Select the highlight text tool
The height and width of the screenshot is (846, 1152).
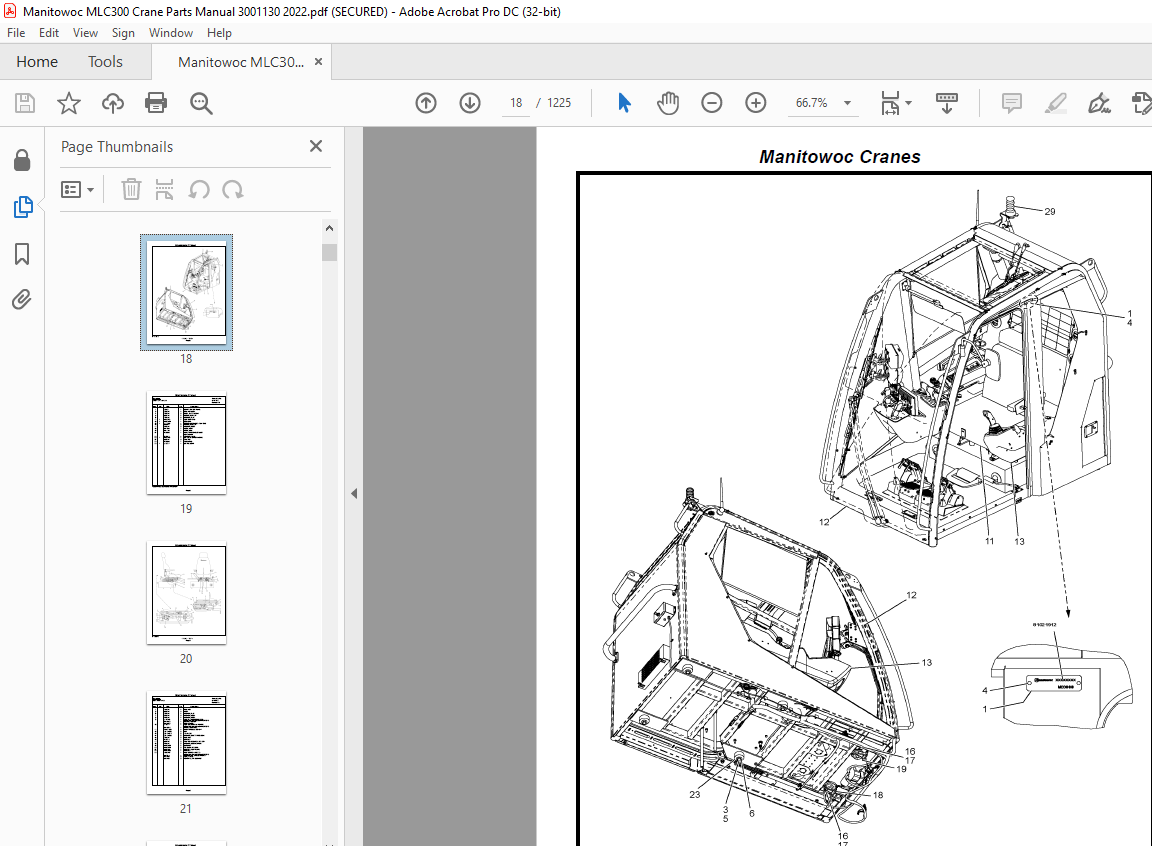[x=1056, y=103]
